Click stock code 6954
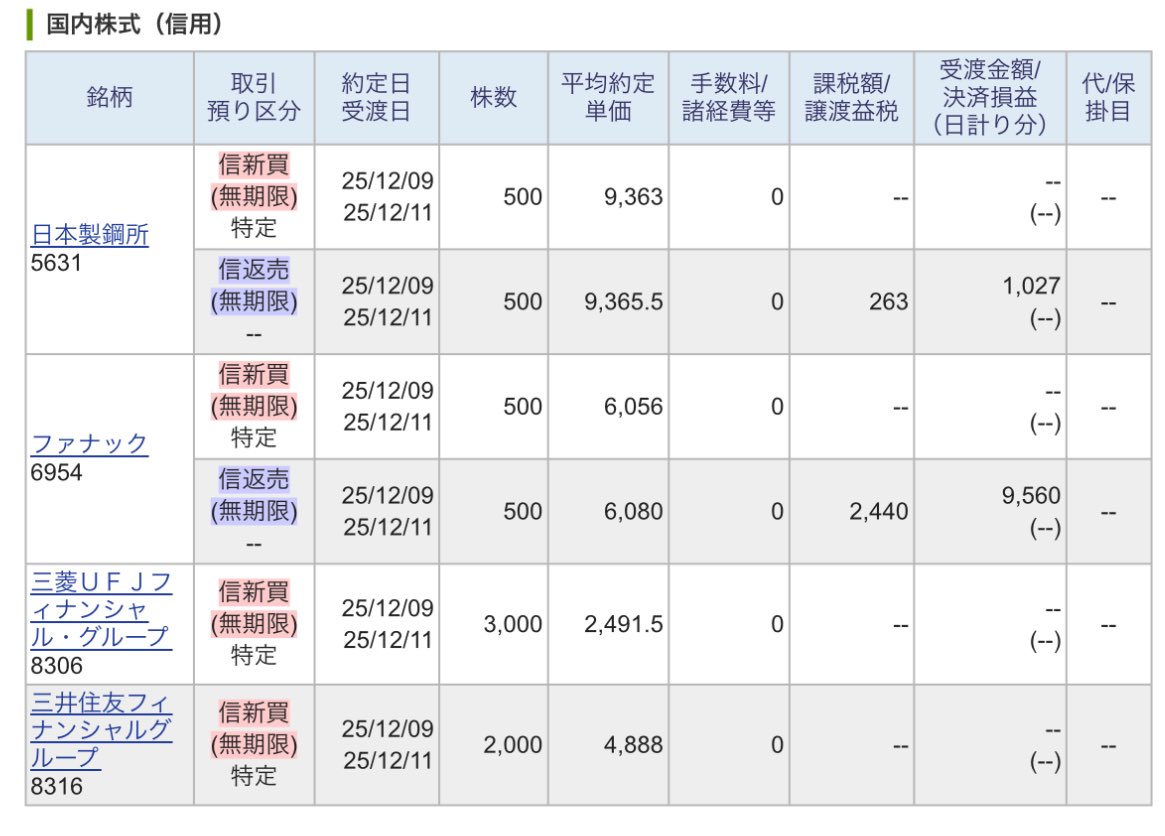This screenshot has width=1165, height=836. (56, 473)
